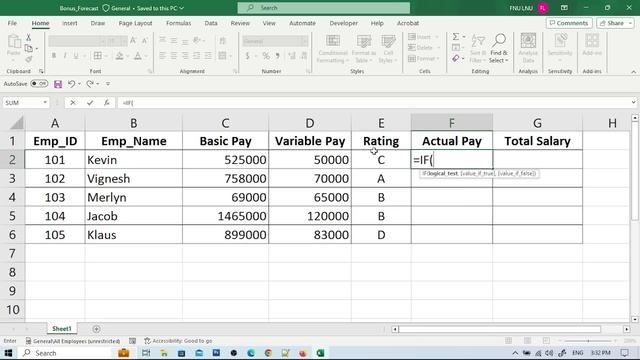
Task: Expand the formula bar chevron
Action: [x=633, y=102]
